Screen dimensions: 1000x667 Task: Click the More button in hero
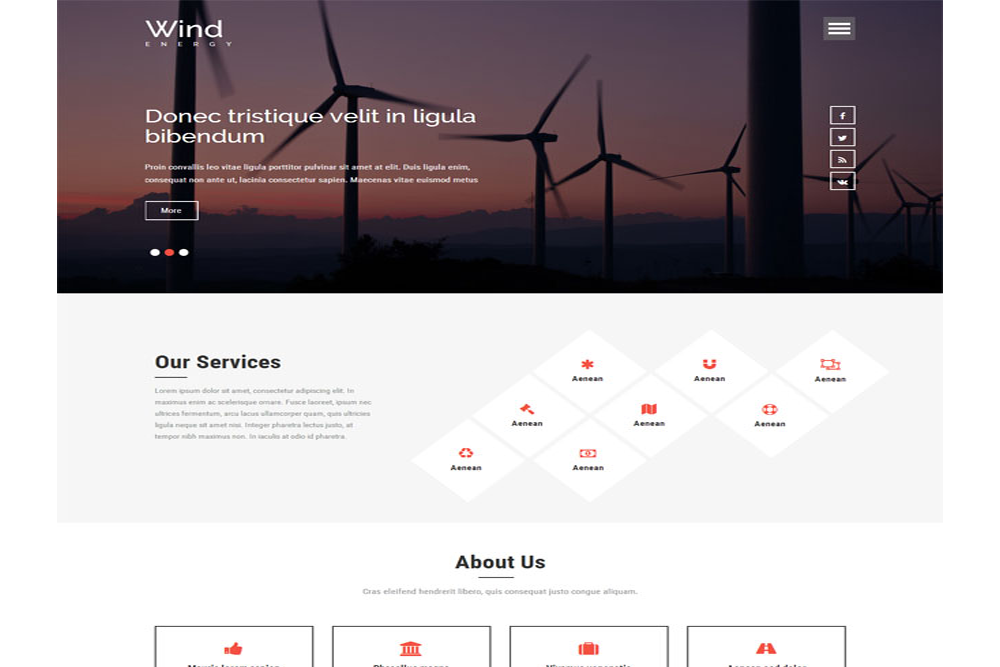(172, 210)
